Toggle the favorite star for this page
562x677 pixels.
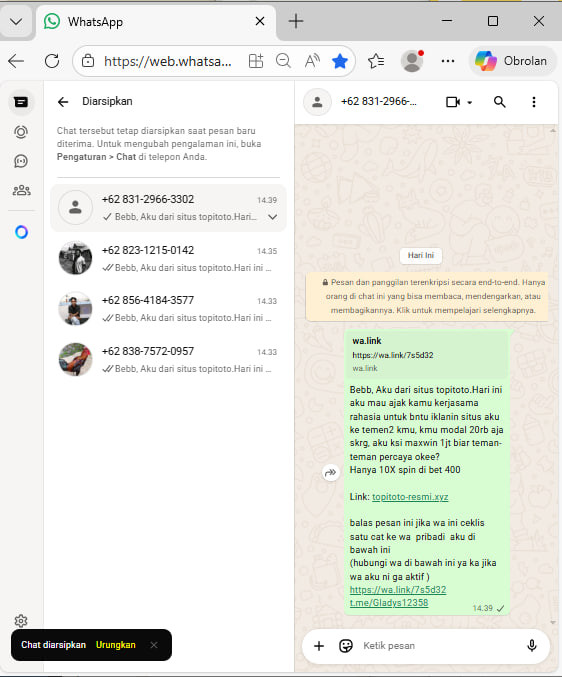point(340,61)
